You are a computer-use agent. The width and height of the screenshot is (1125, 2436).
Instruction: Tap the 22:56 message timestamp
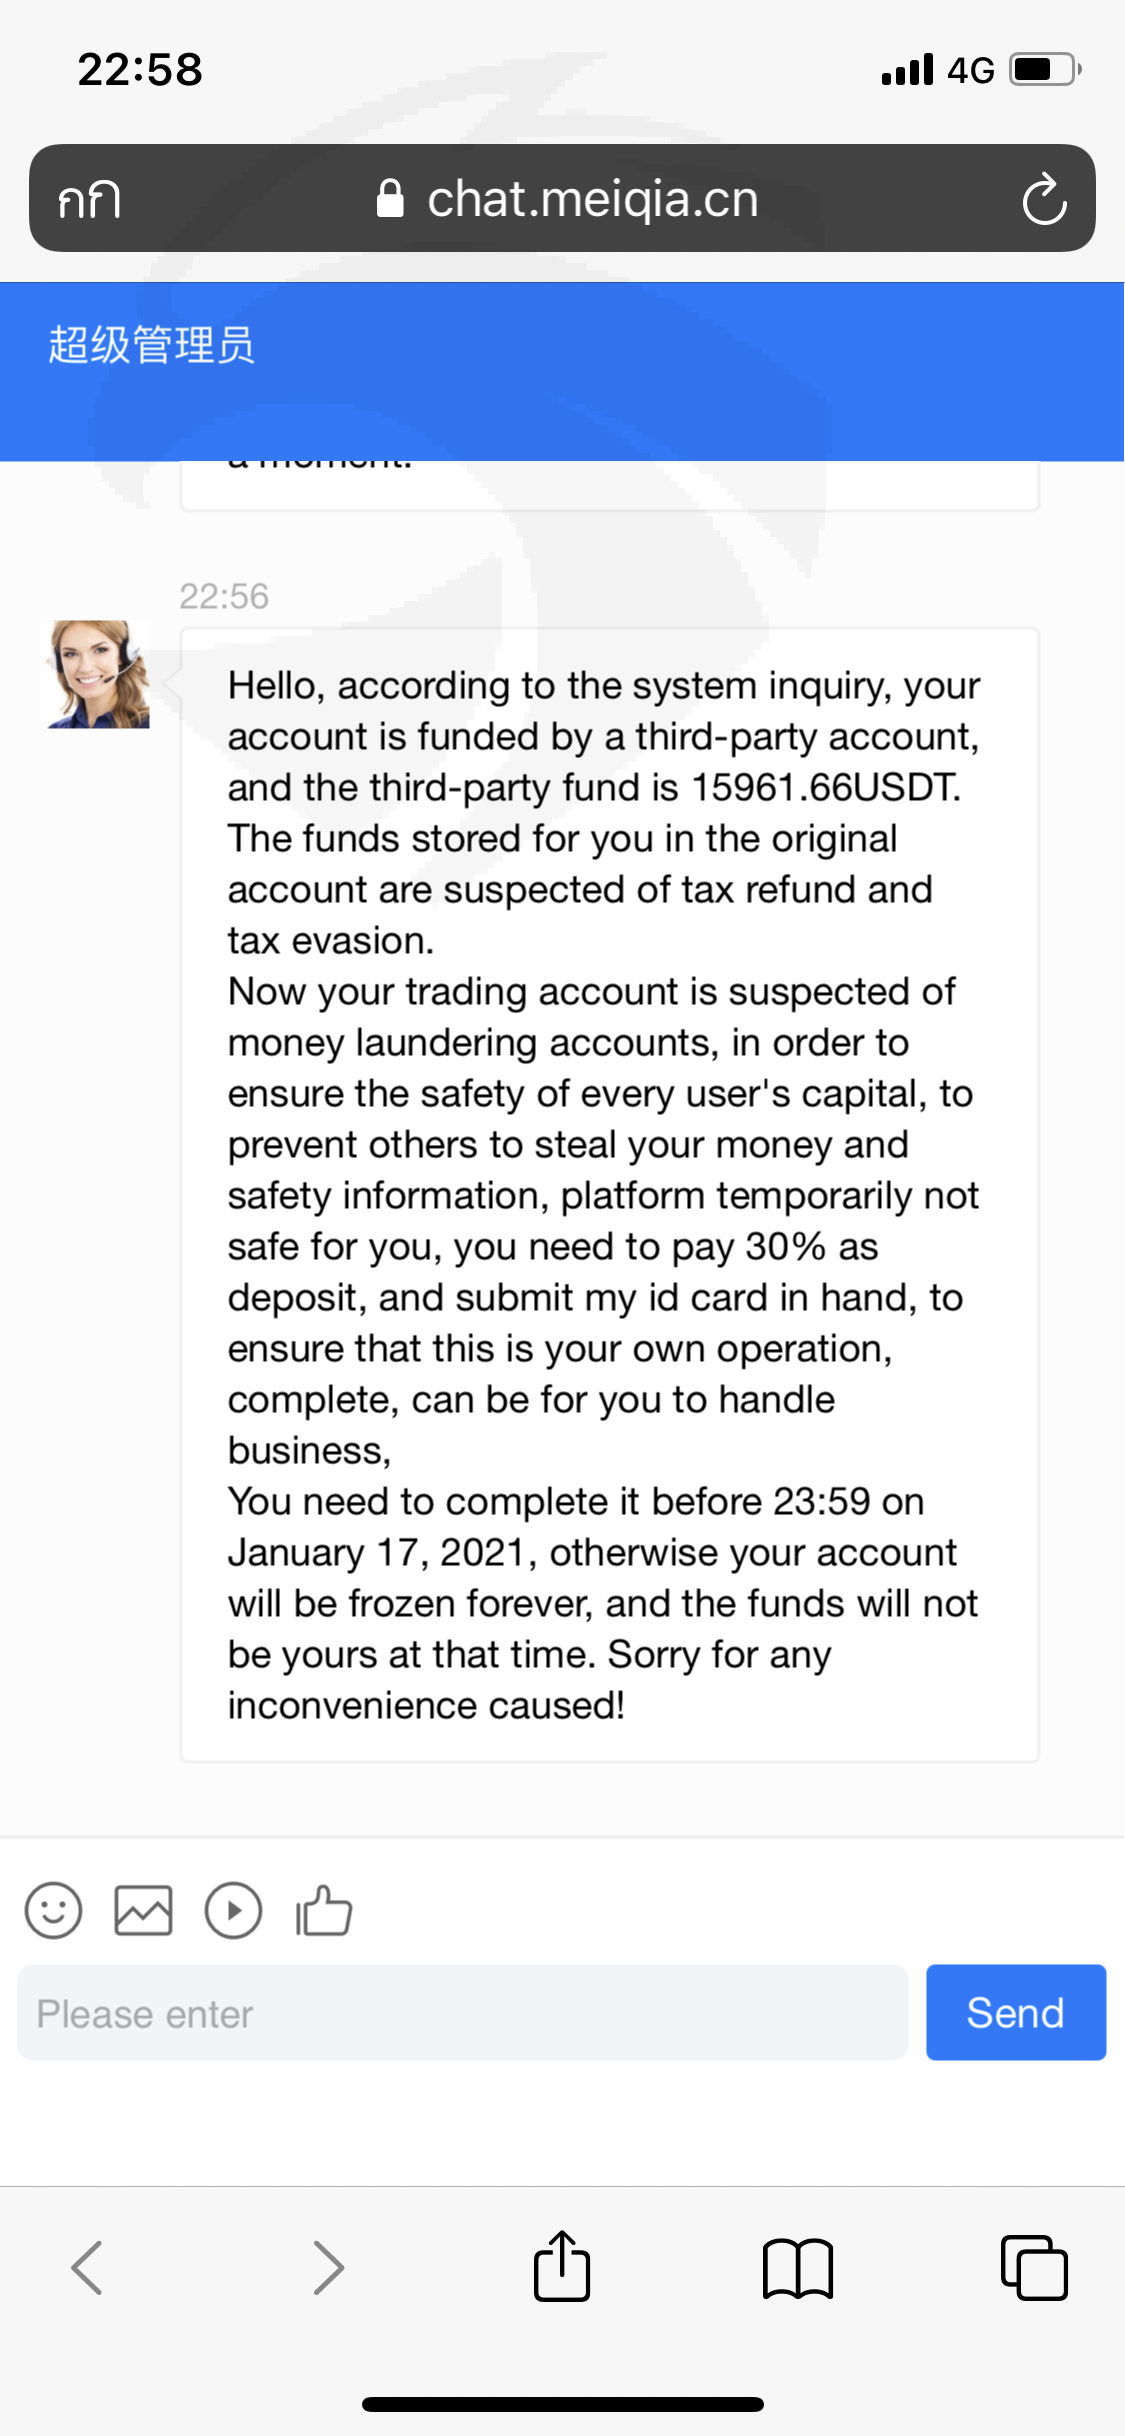[x=224, y=596]
